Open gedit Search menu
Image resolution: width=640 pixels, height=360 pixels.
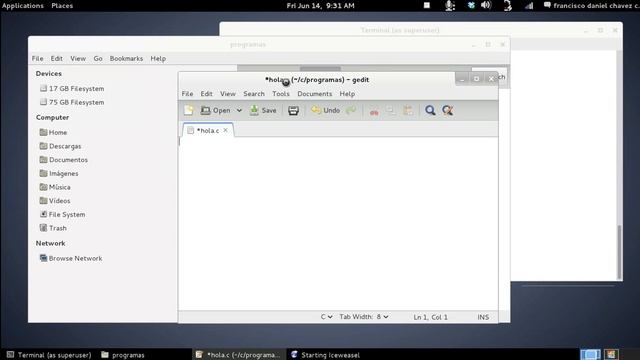click(254, 93)
